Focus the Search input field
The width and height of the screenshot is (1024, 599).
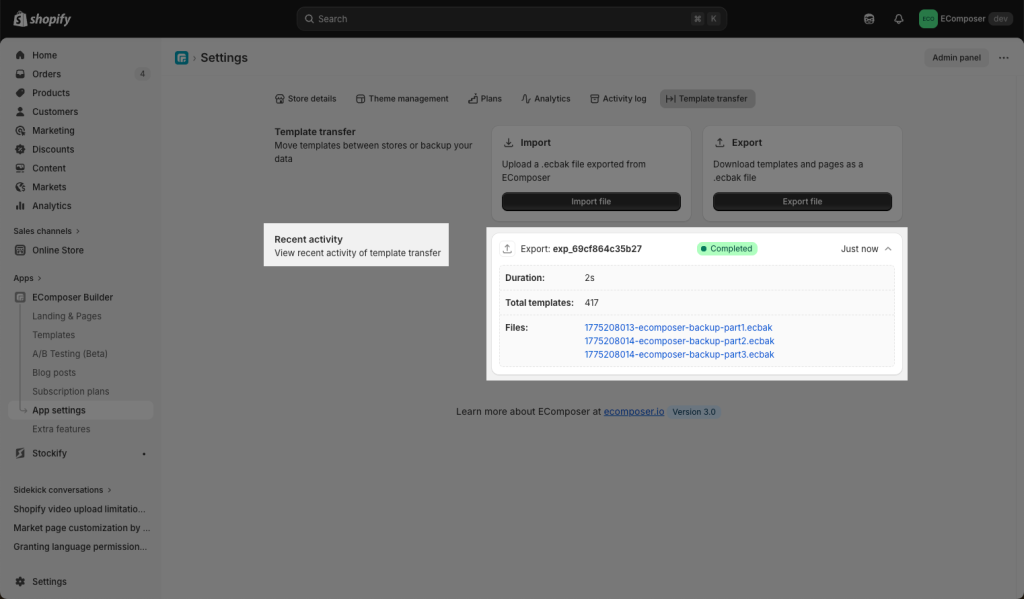(x=500, y=19)
